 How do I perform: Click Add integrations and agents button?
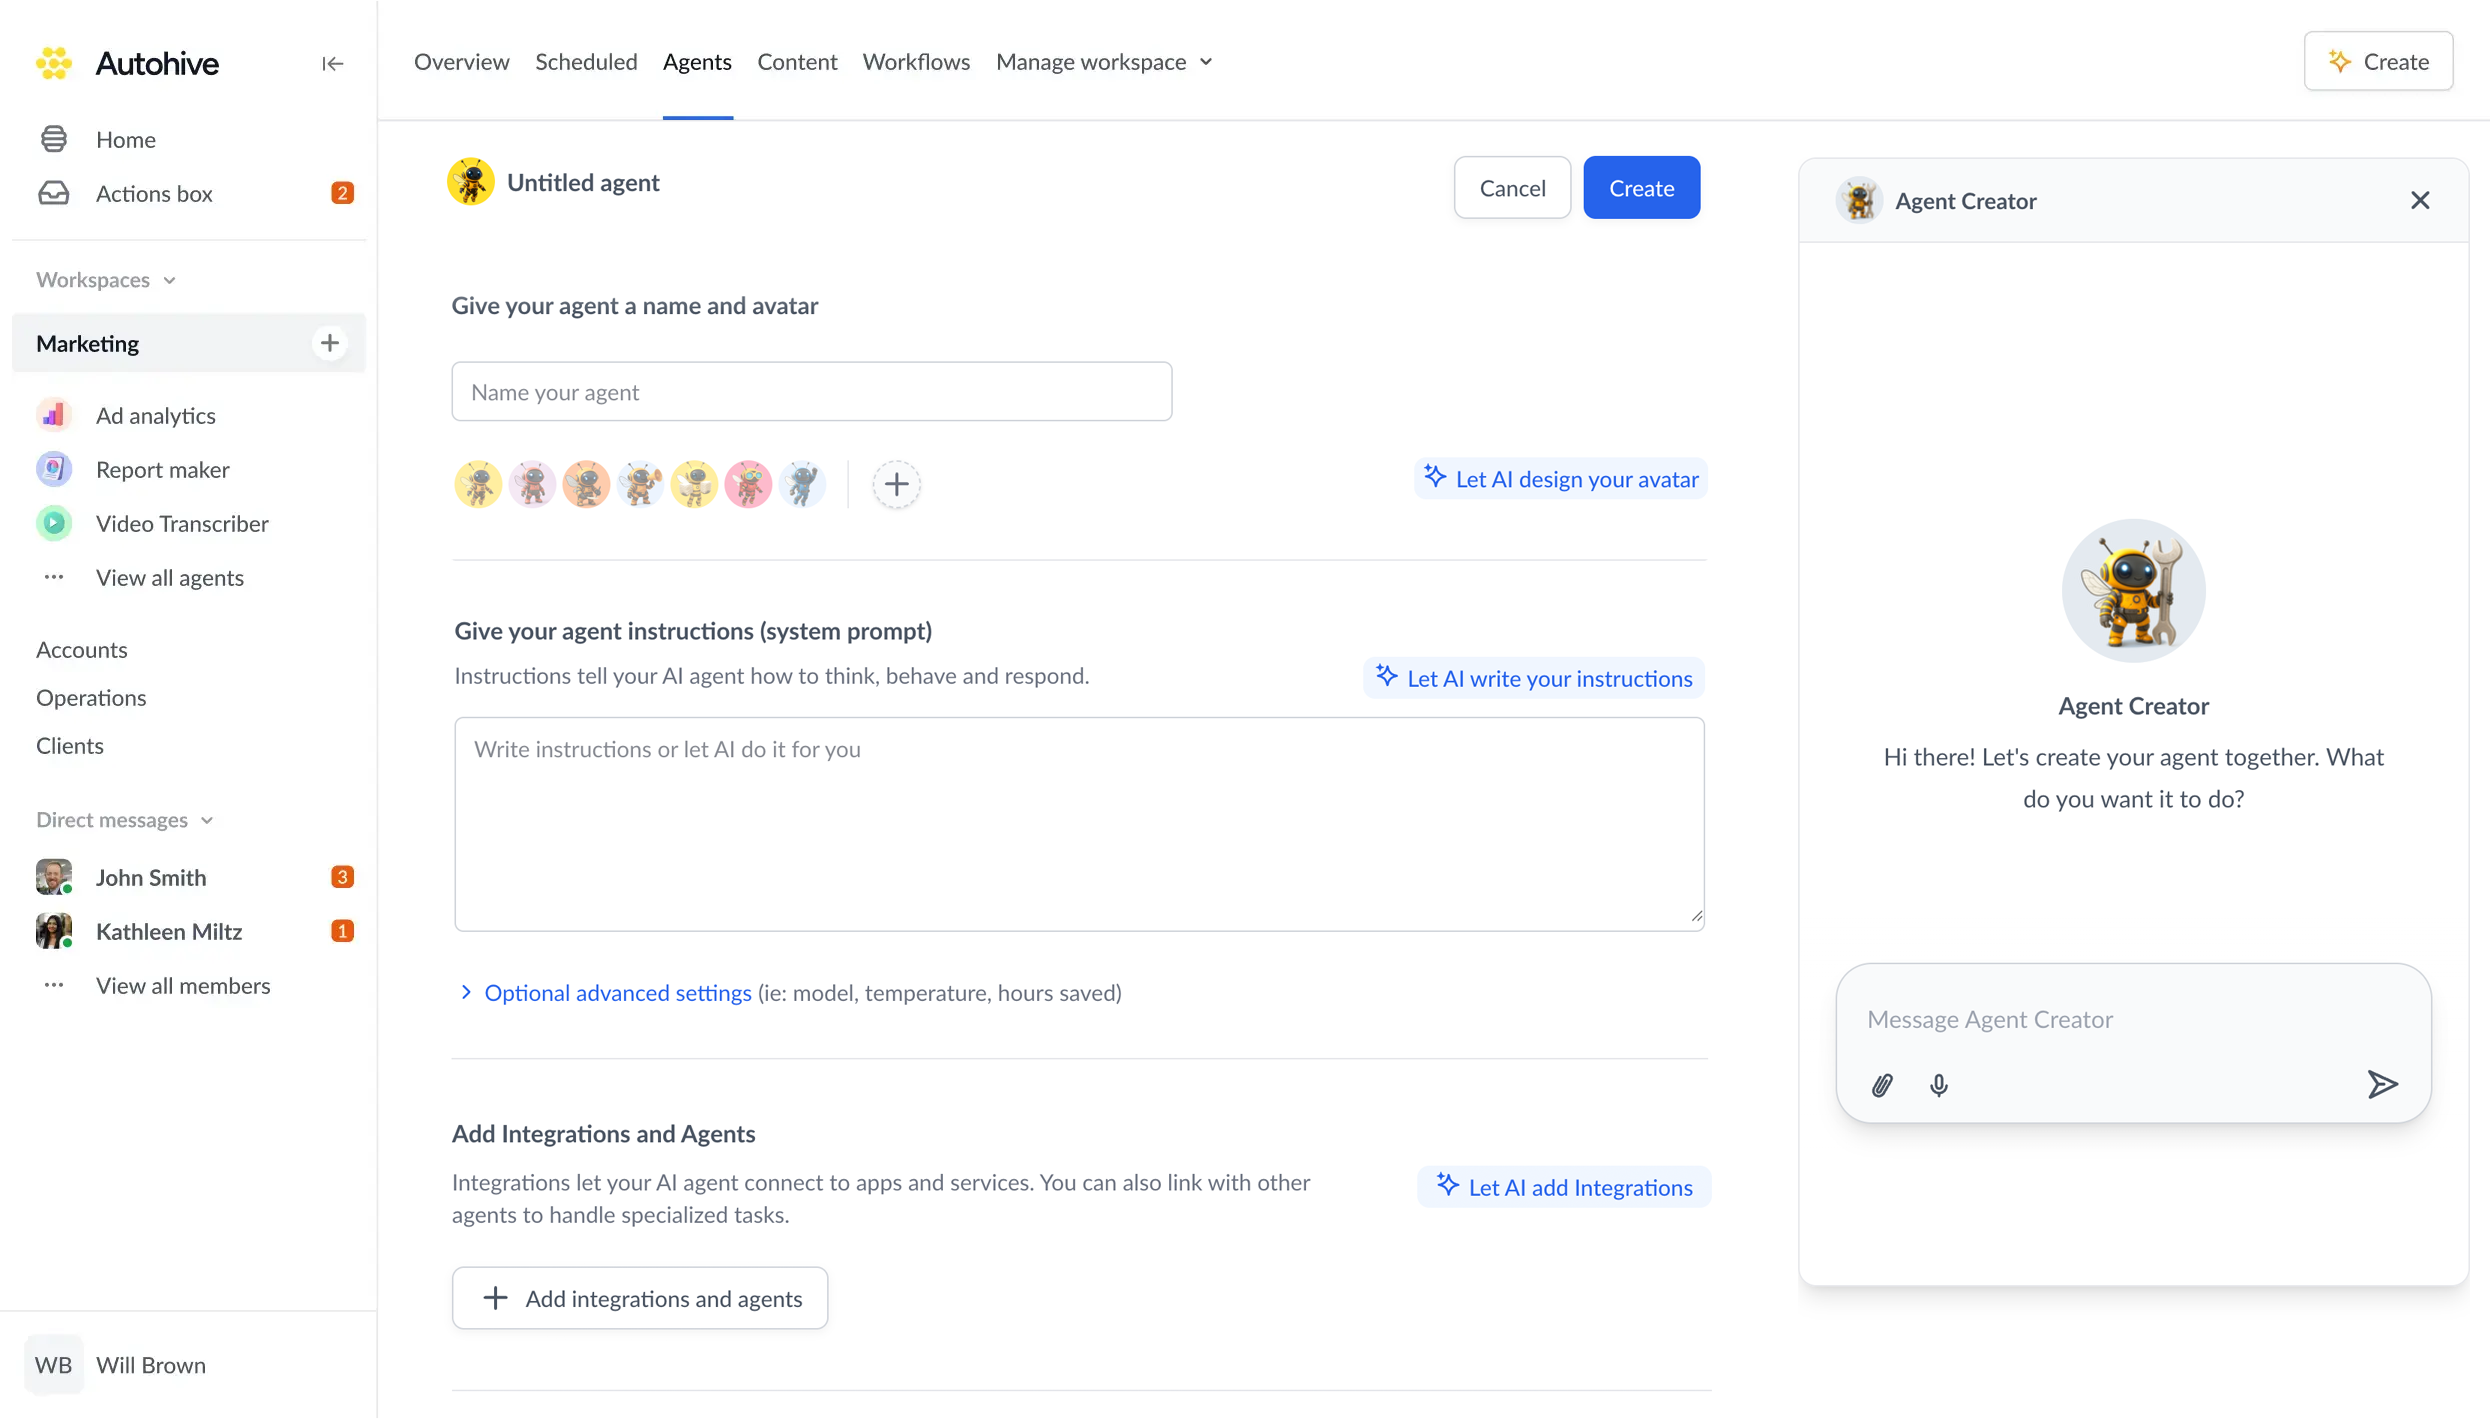tap(640, 1298)
